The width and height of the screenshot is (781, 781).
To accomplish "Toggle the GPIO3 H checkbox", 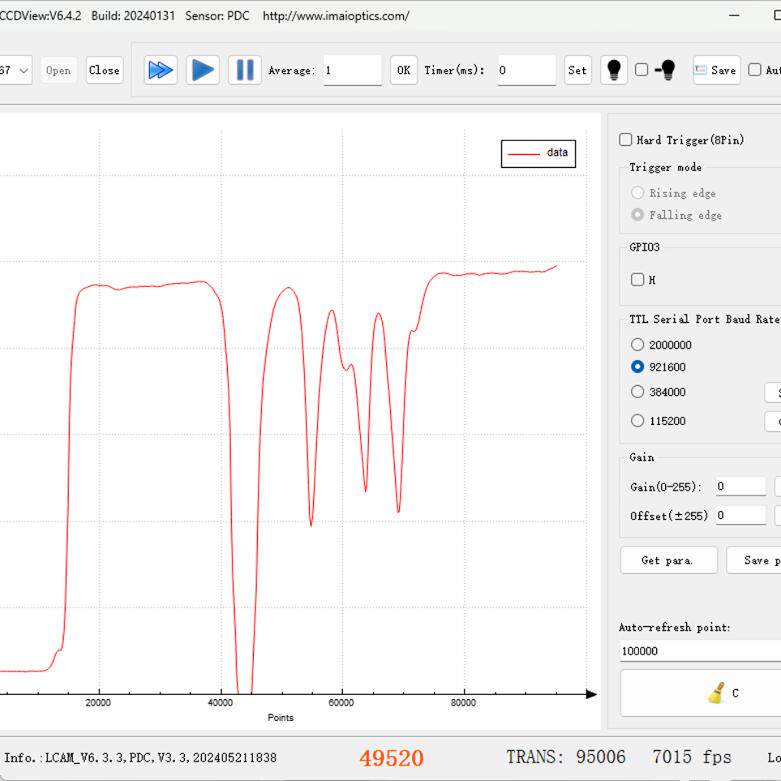I will [637, 279].
